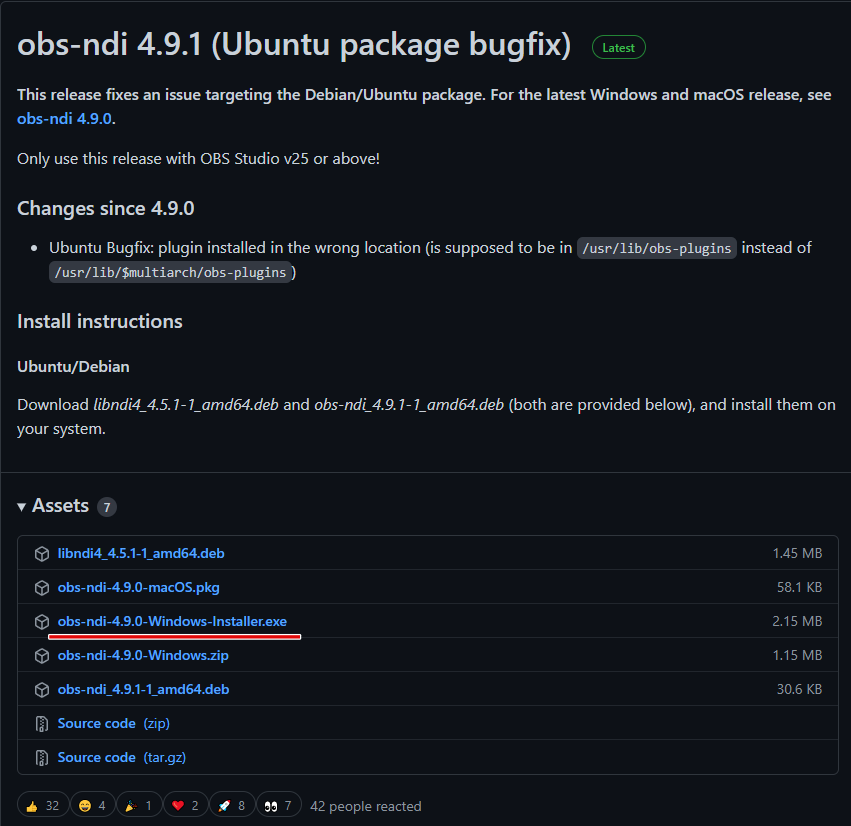This screenshot has width=851, height=826.
Task: Click the package icon beside obs-ndi-4.9.0-macOS.pkg
Action: pos(41,587)
